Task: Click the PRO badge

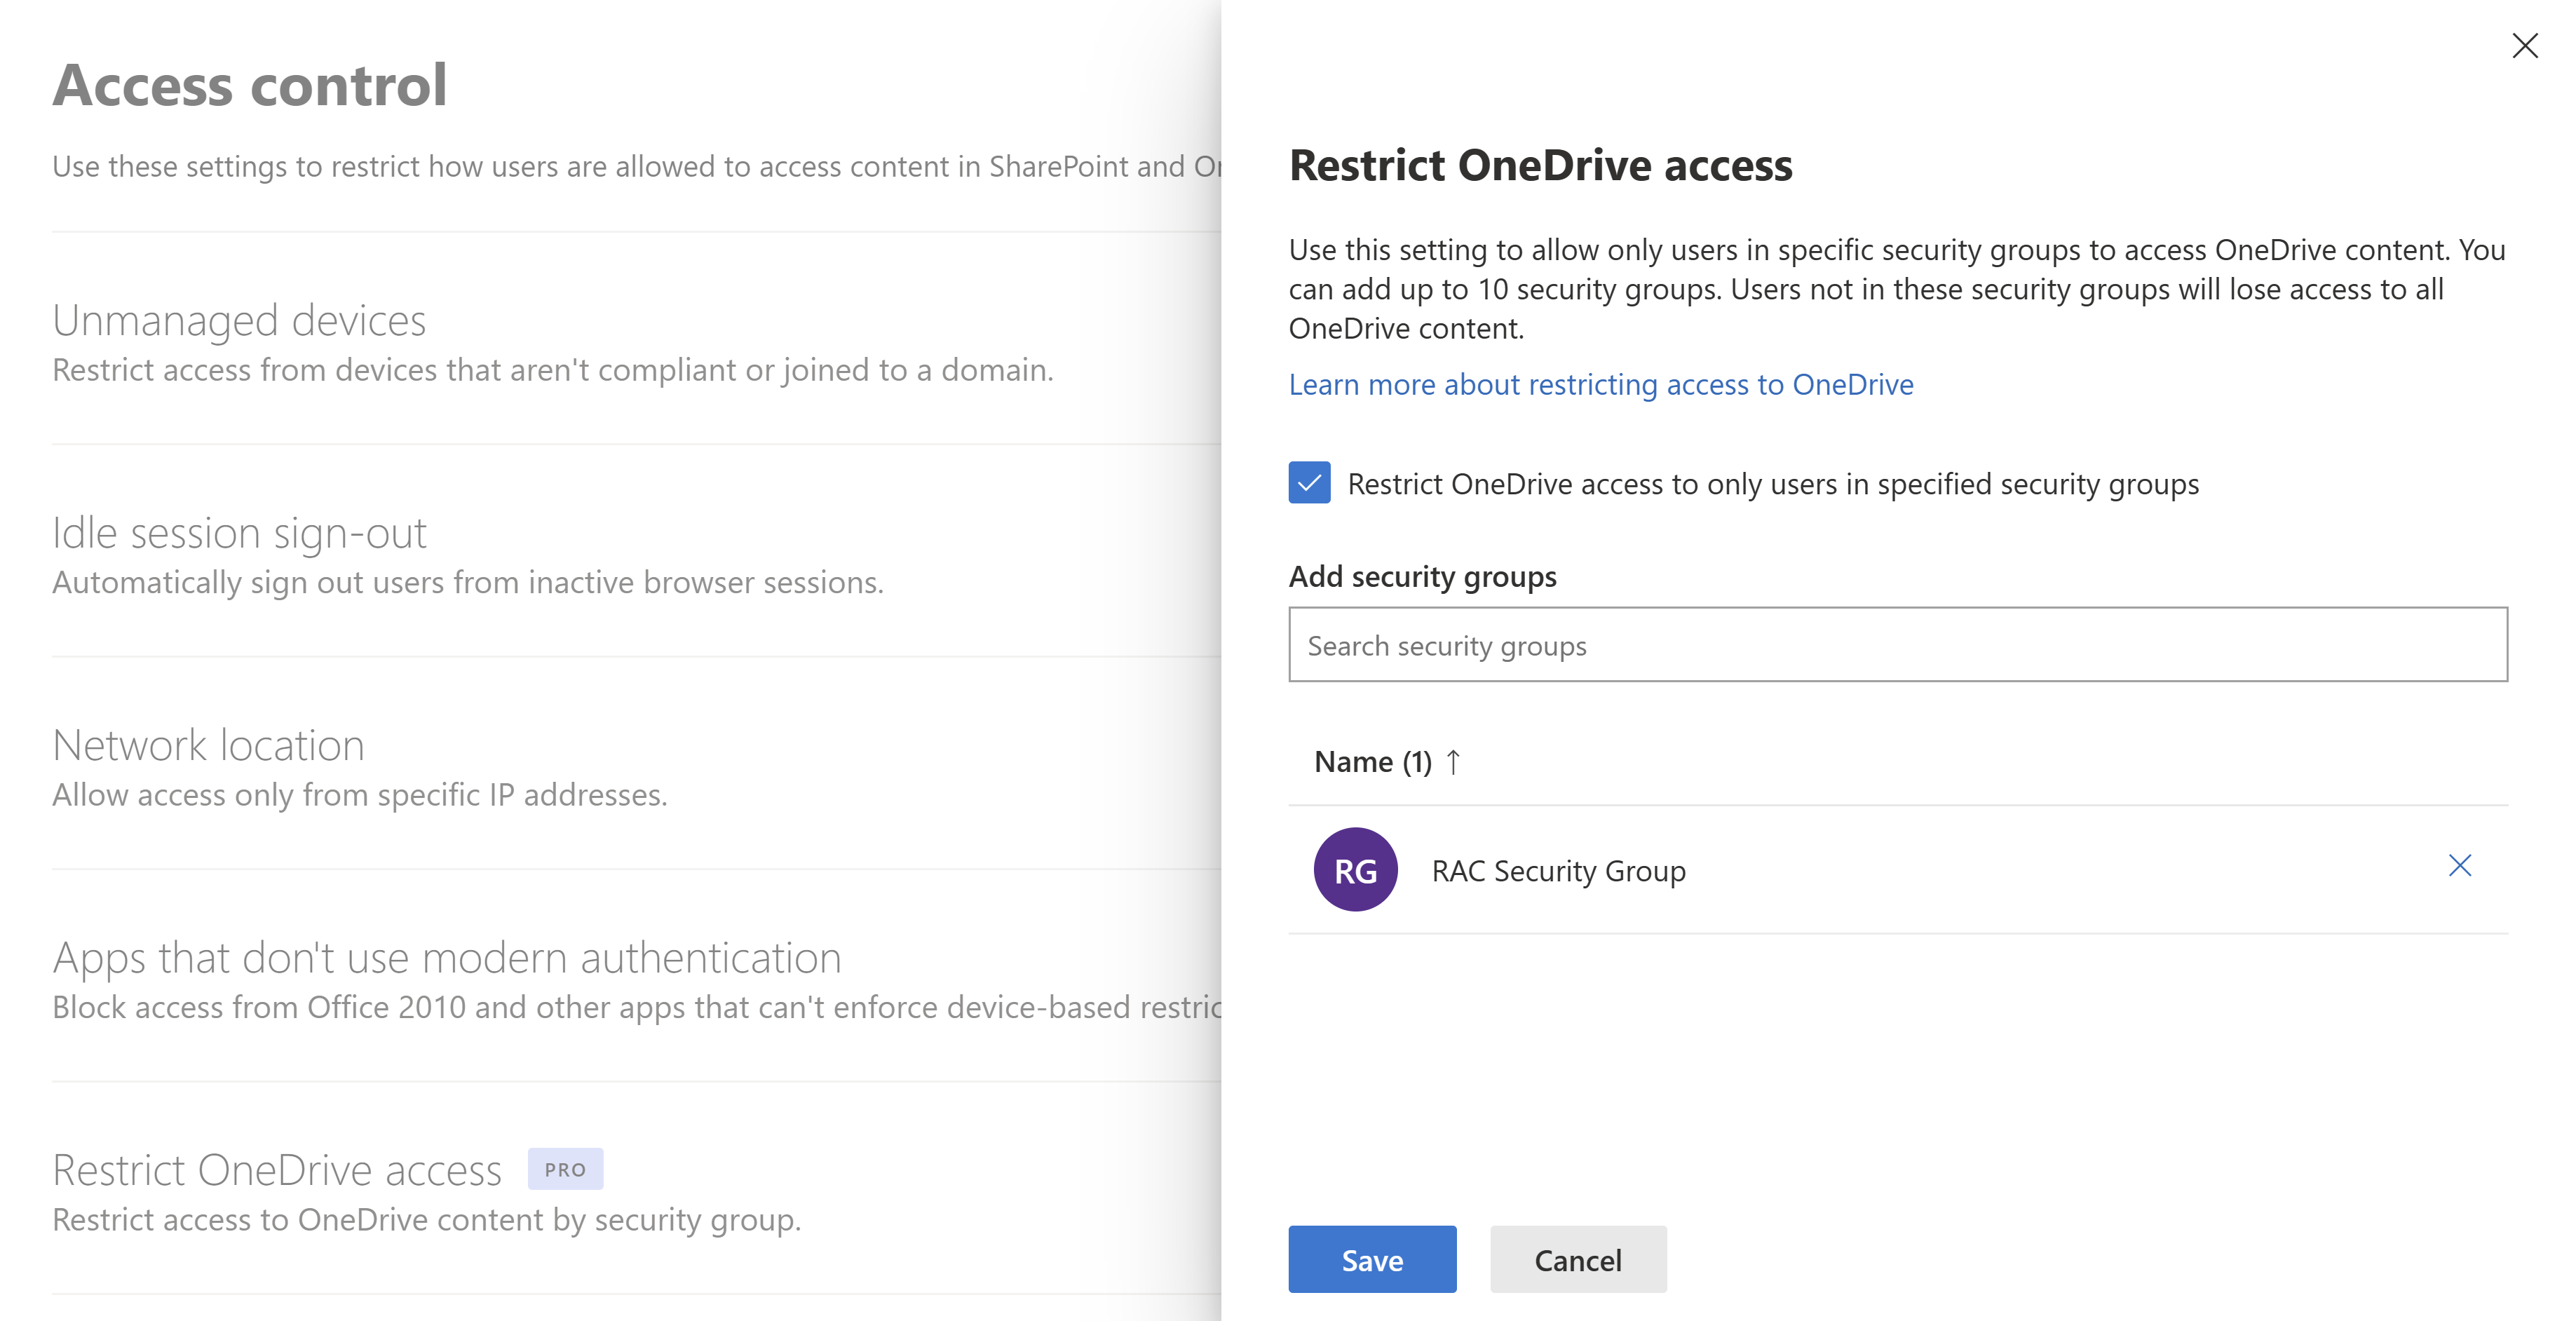Action: pos(565,1169)
